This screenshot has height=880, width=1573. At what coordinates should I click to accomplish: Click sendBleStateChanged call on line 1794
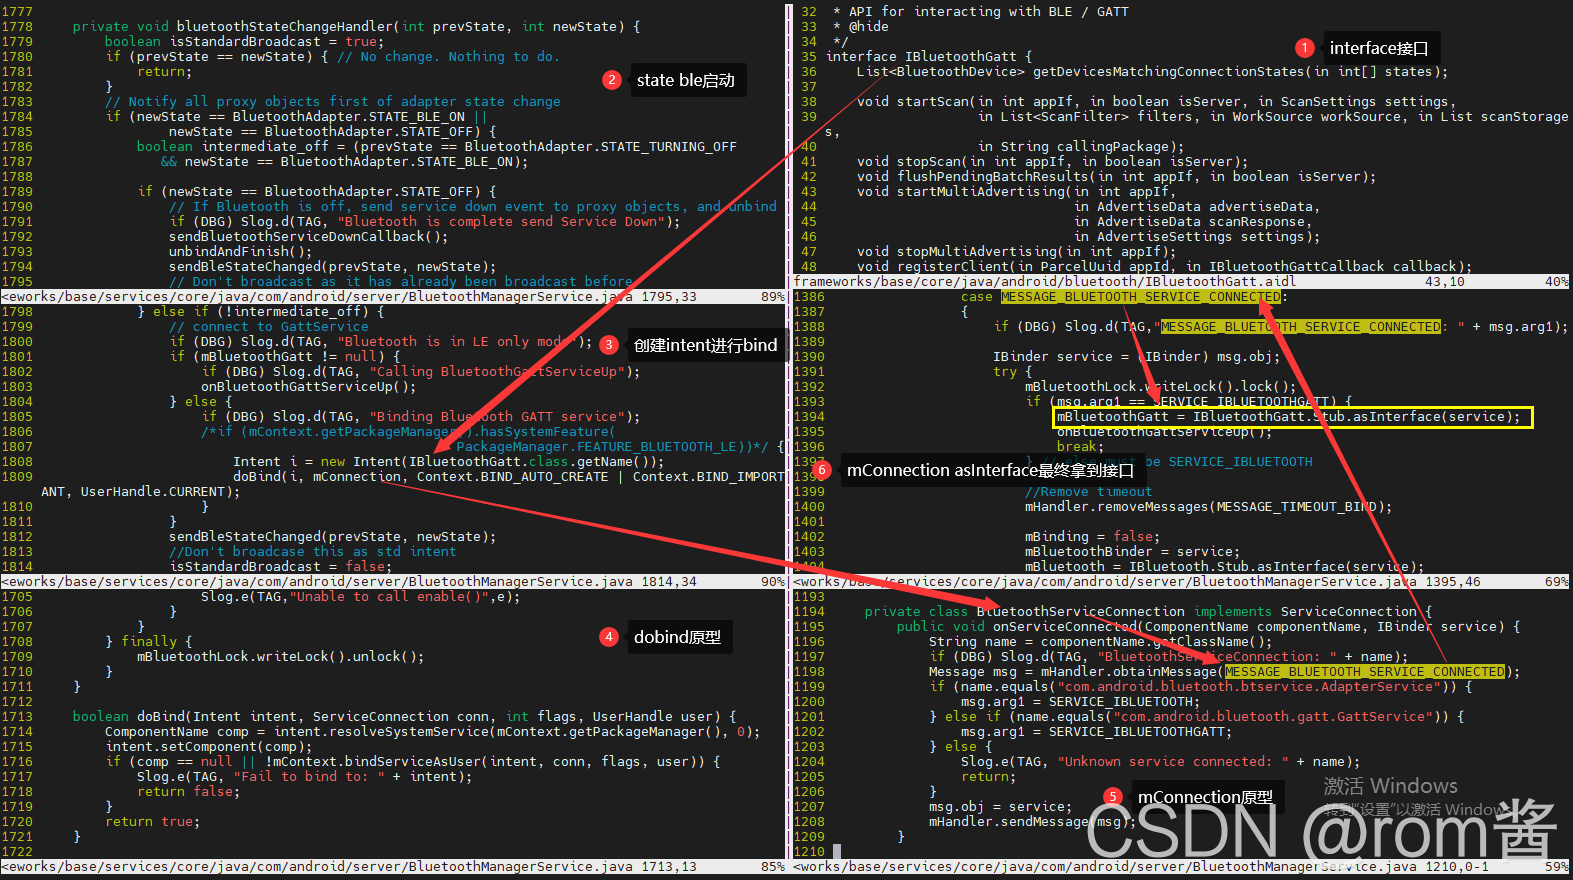332,267
